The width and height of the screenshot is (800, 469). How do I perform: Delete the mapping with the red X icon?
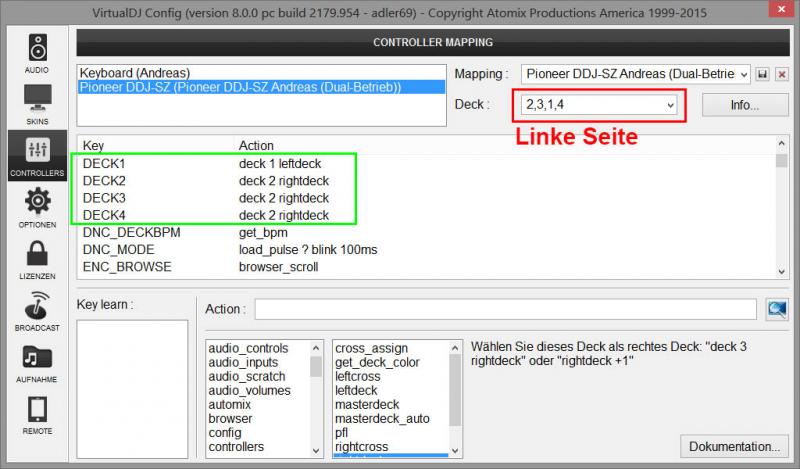click(x=782, y=75)
